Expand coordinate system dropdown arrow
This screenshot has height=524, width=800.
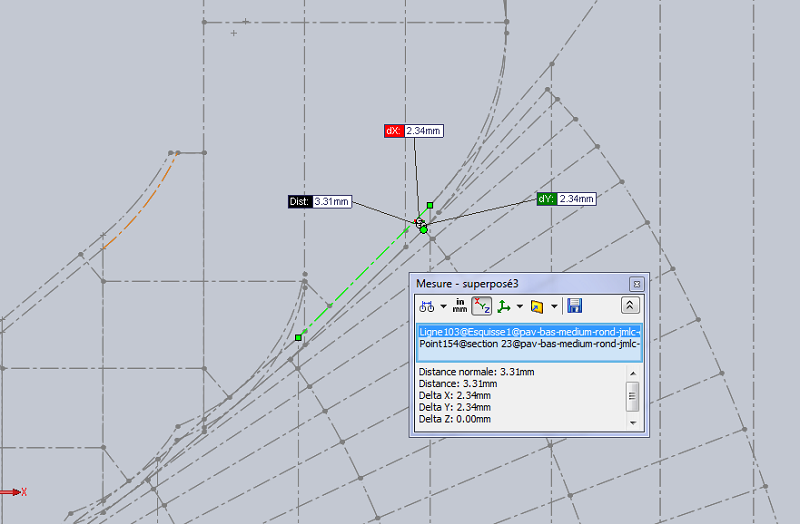pyautogui.click(x=519, y=307)
